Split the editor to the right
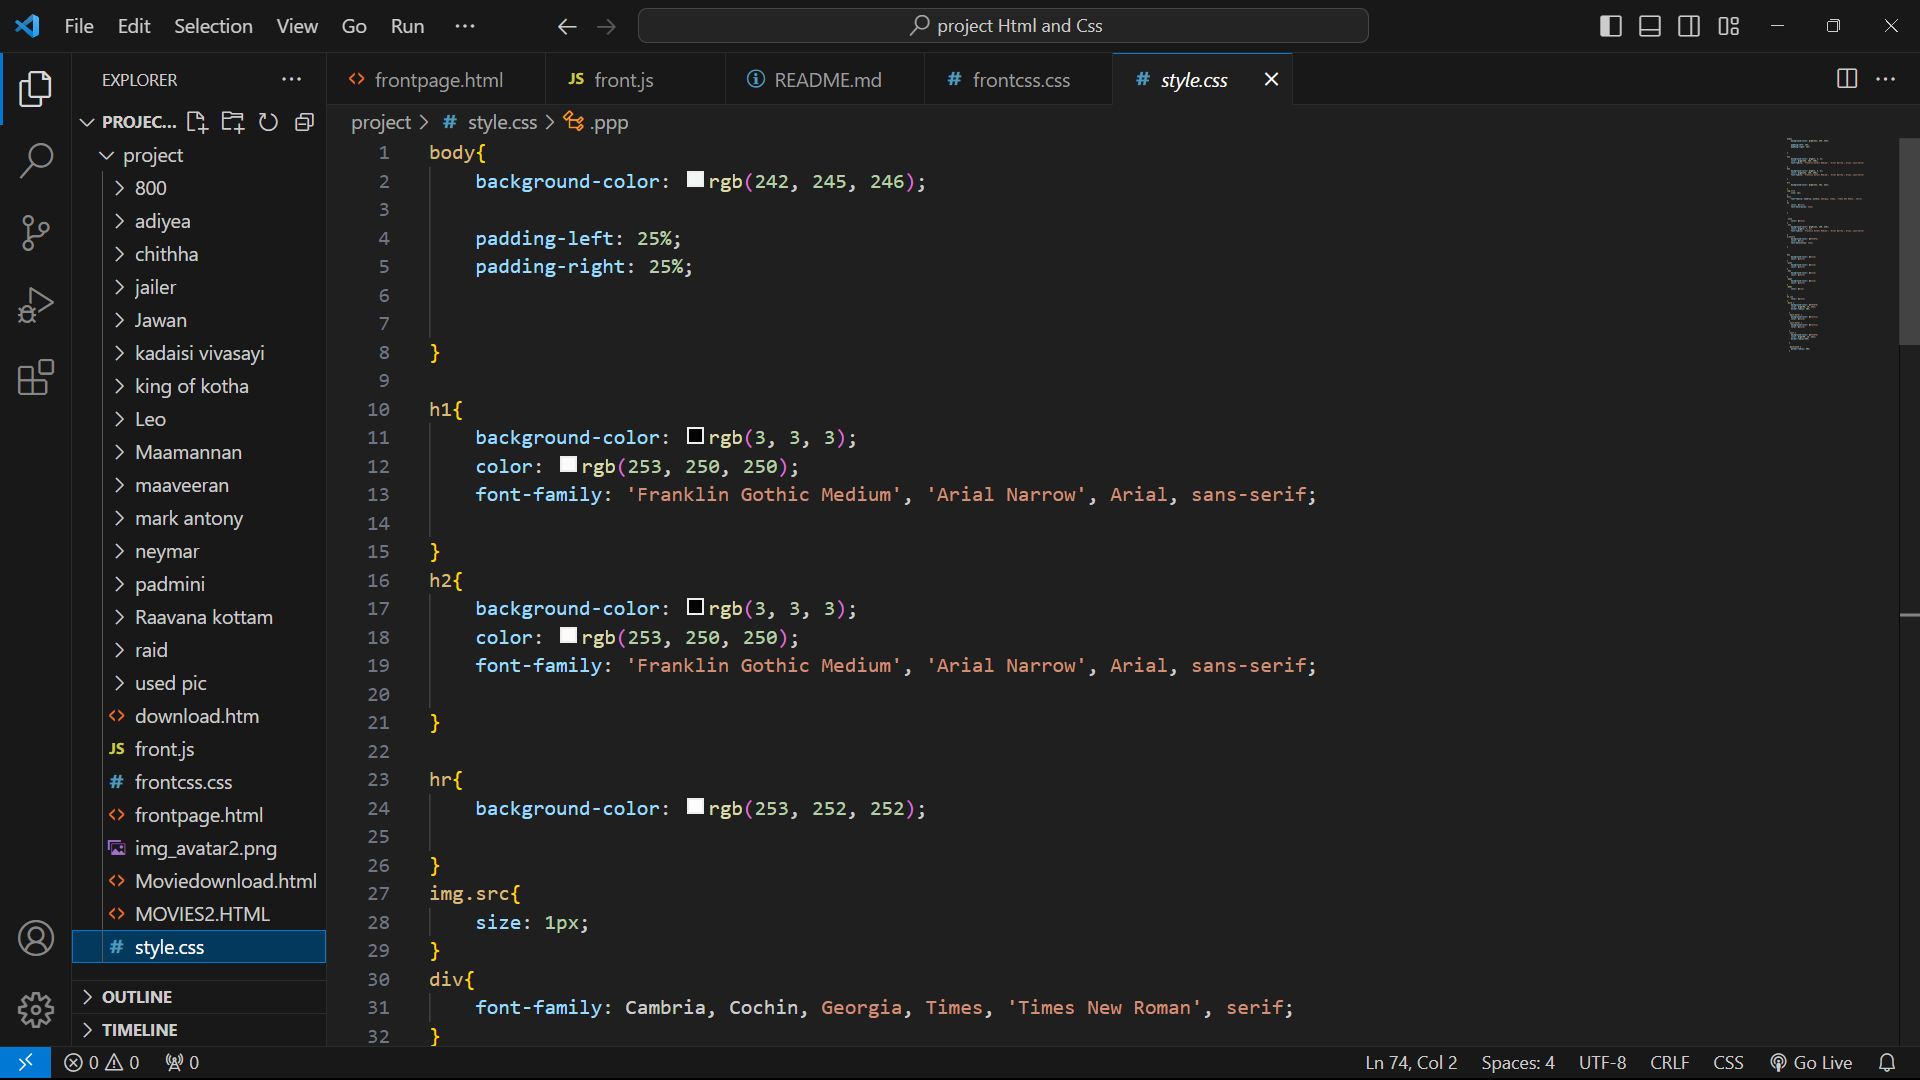 (x=1847, y=79)
